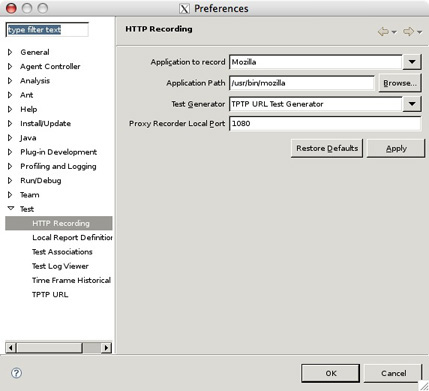This screenshot has width=429, height=391.
Task: Expand the Run/Debug tree node
Action: click(10, 181)
